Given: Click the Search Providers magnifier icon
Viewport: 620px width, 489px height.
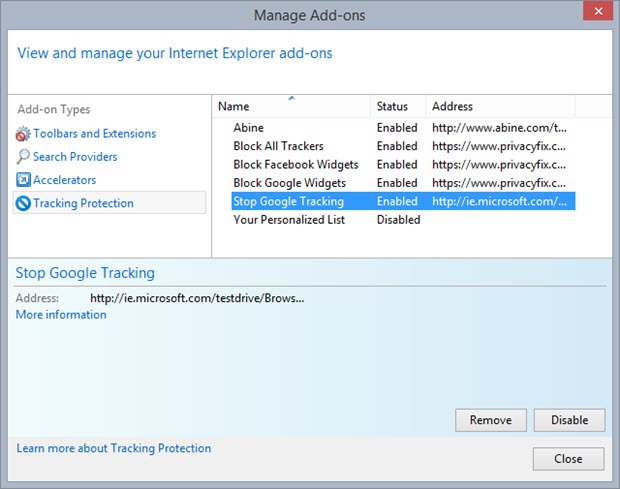Looking at the screenshot, I should click(23, 157).
